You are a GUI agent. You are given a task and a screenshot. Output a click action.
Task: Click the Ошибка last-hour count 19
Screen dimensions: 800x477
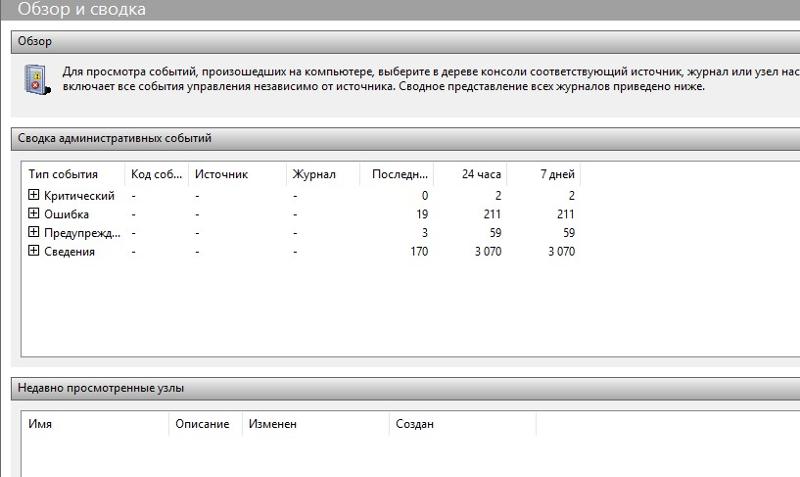tap(422, 214)
